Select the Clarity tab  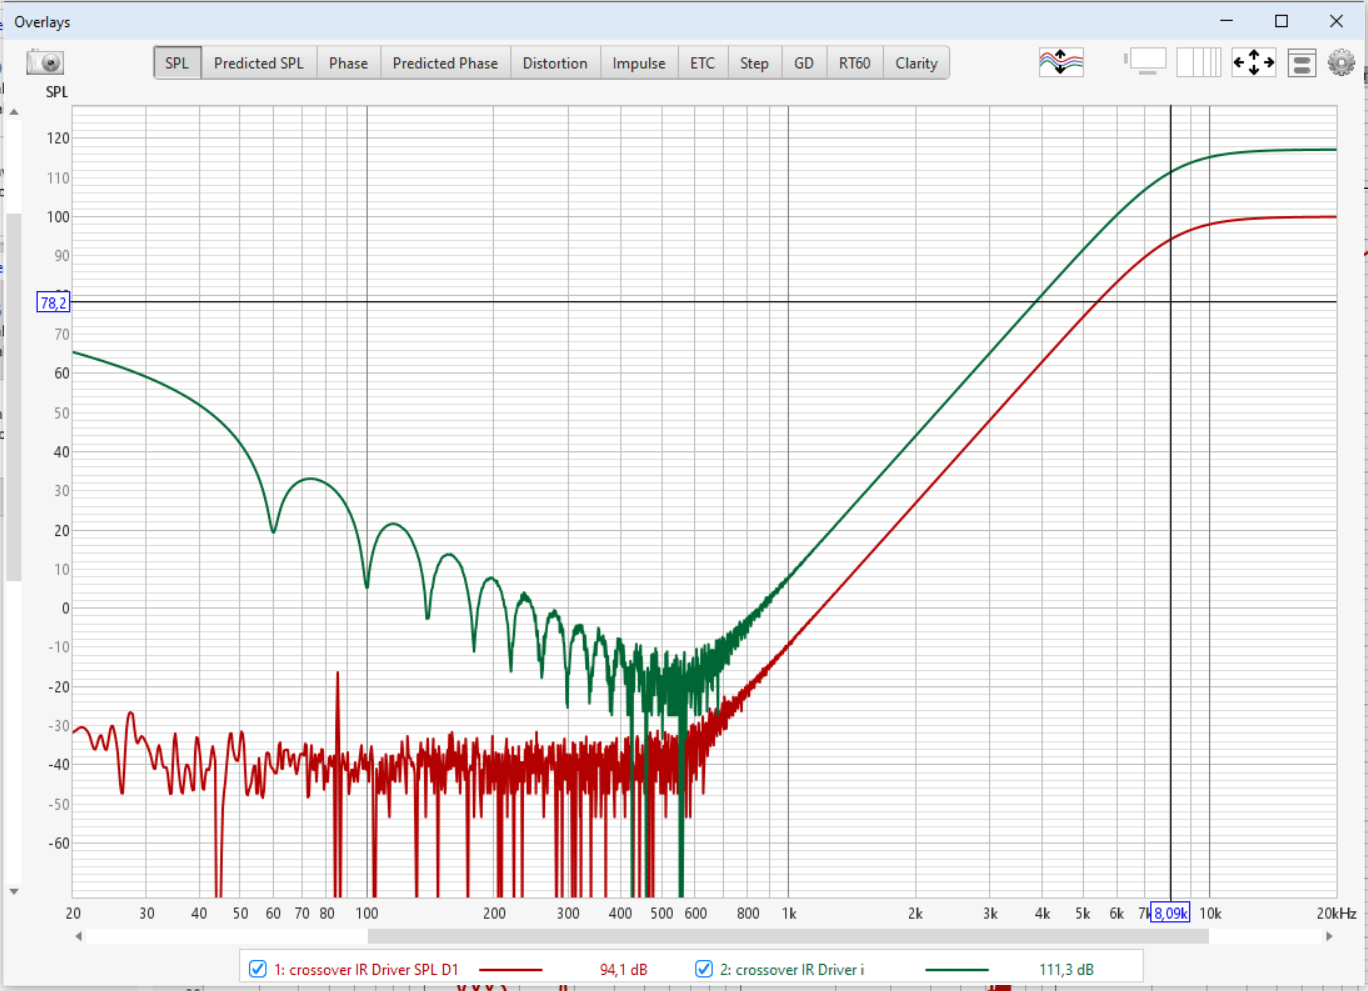(x=916, y=63)
